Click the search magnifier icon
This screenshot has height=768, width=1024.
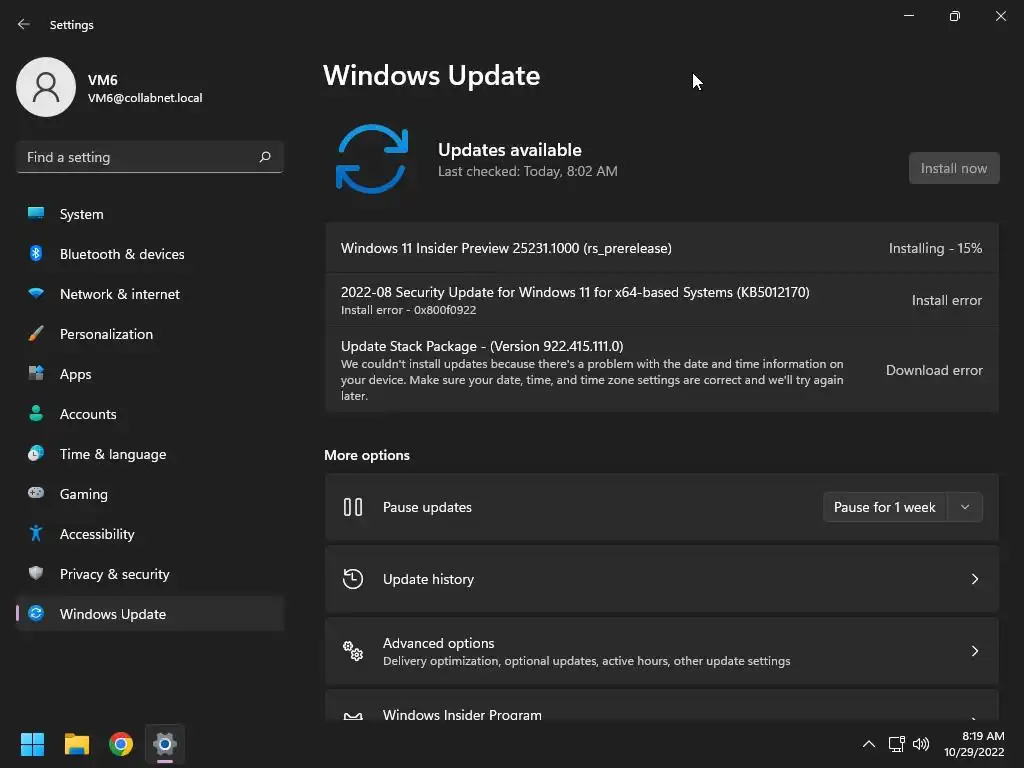tap(264, 157)
